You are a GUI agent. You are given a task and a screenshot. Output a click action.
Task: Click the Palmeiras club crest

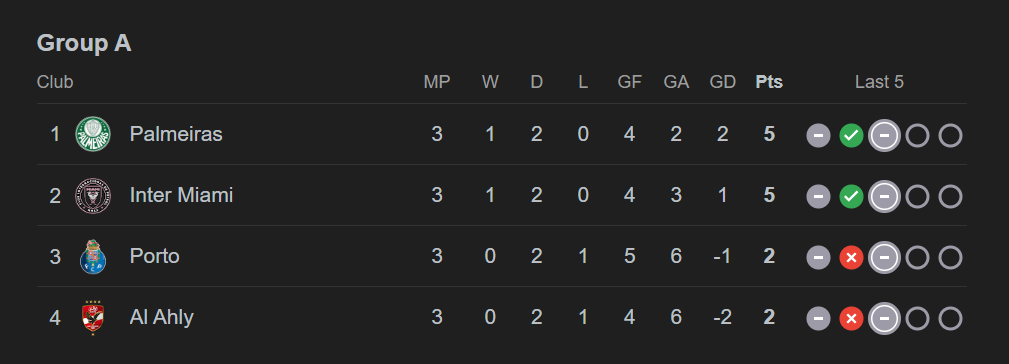(x=93, y=134)
